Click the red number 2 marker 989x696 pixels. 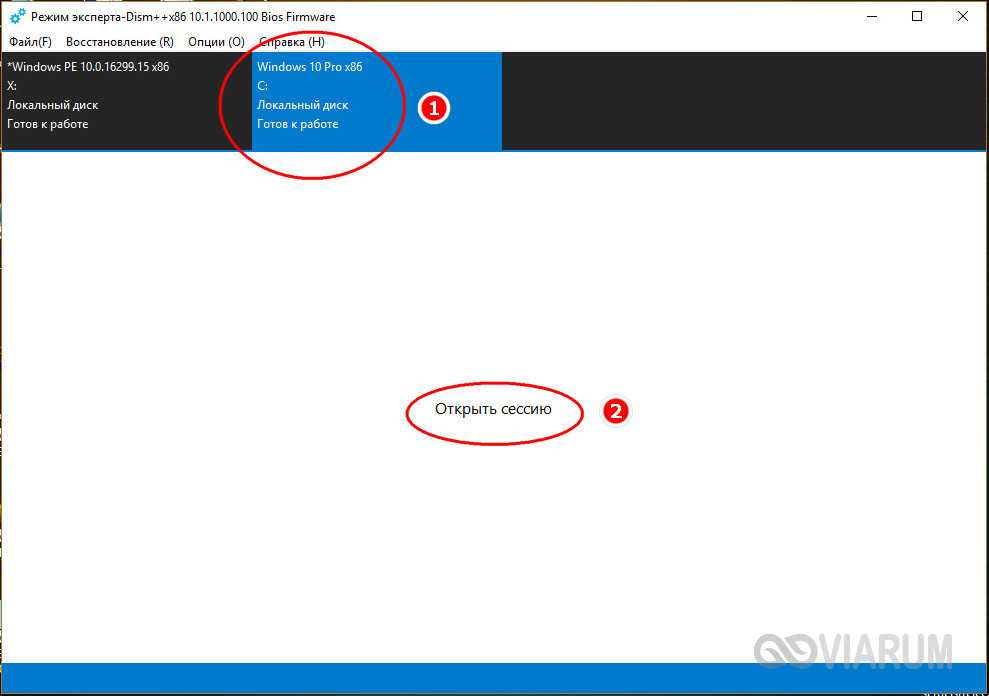[616, 411]
